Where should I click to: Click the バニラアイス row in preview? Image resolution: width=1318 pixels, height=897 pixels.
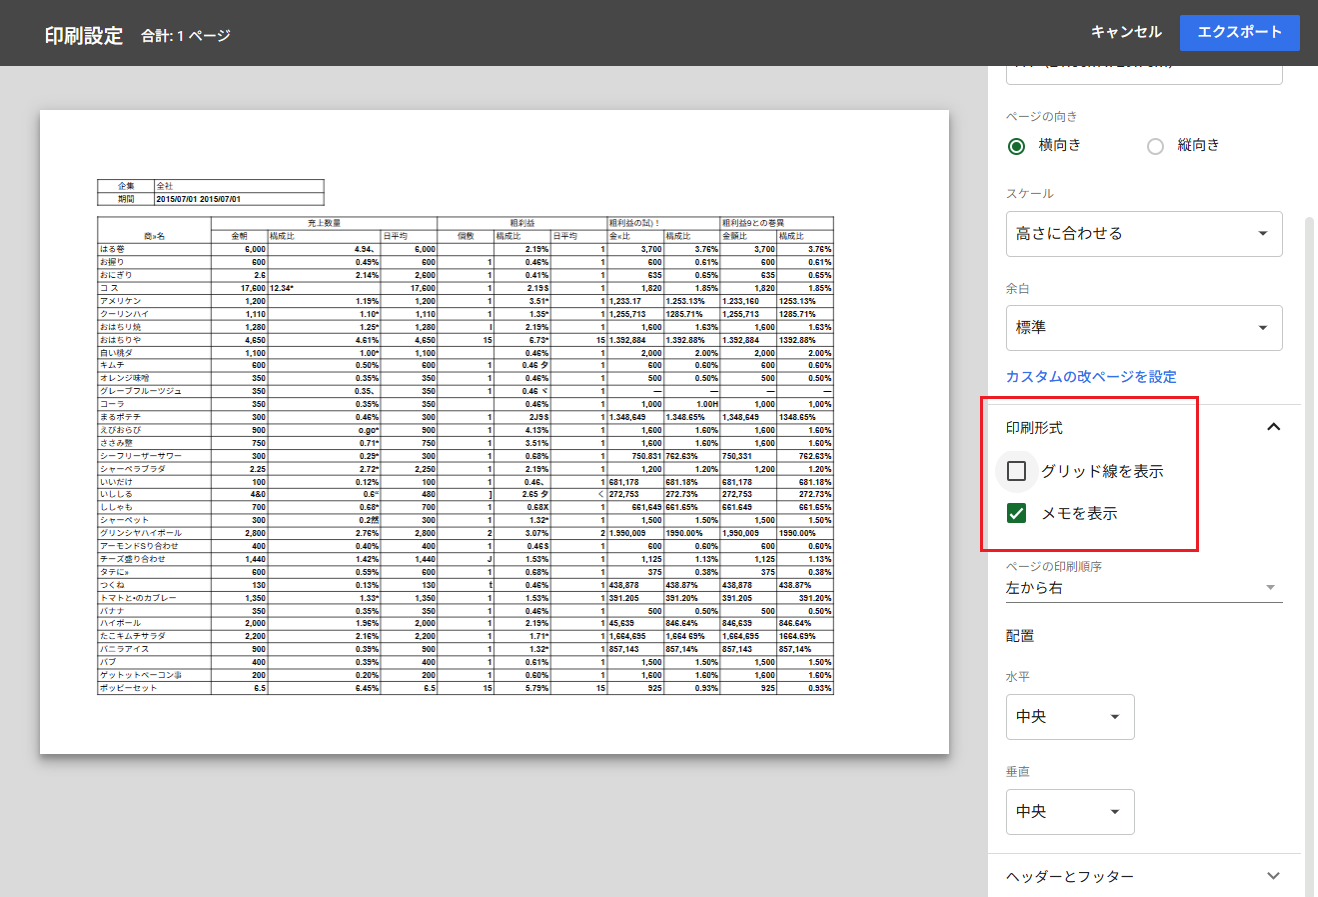[465, 649]
